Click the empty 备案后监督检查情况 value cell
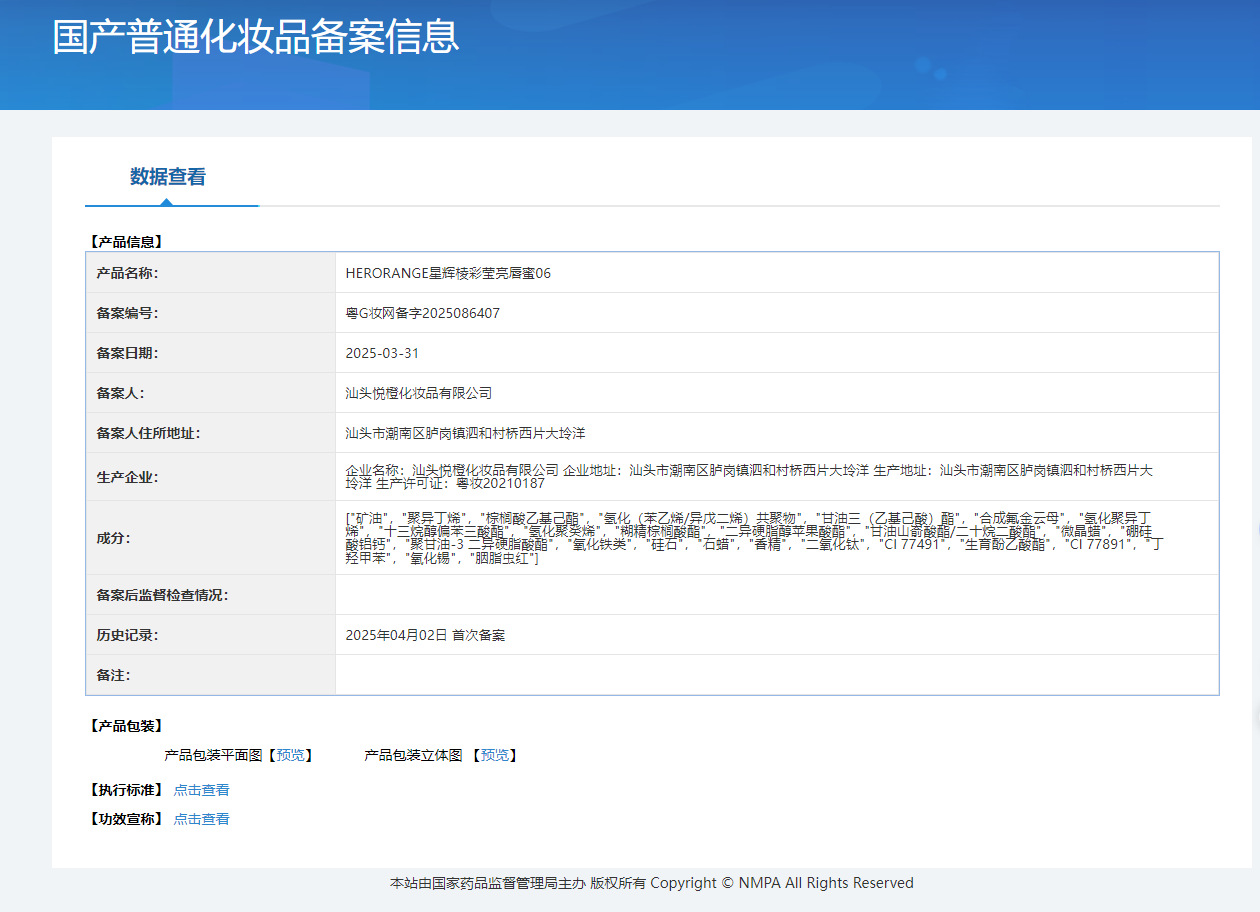The width and height of the screenshot is (1260, 912). coord(776,595)
